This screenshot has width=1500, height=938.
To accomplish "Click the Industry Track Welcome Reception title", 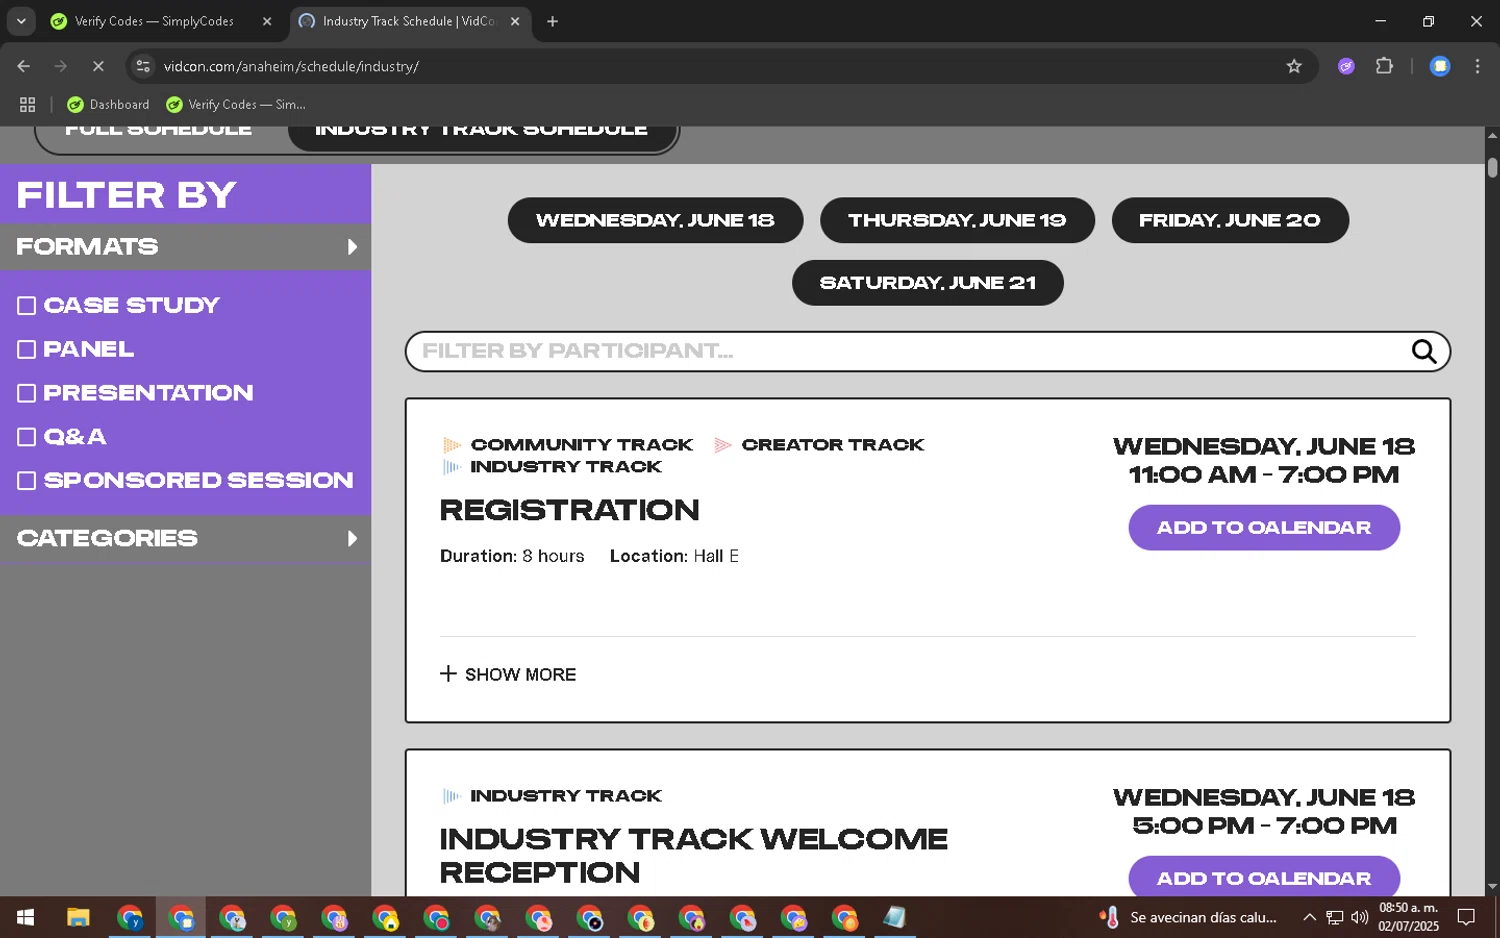I will click(693, 856).
